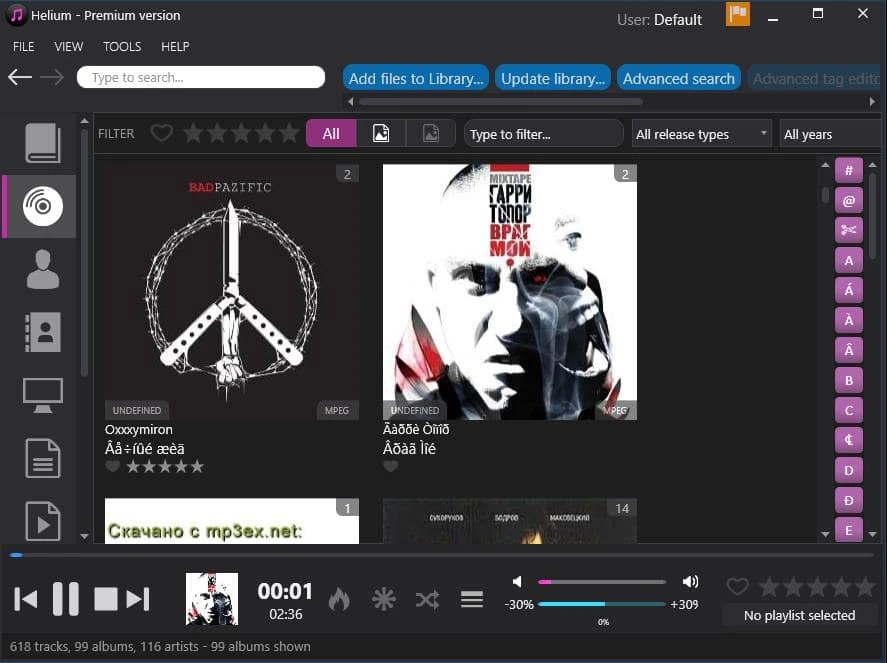The image size is (887, 663).
Task: Click sidebar scroll-down arrow
Action: click(x=84, y=536)
